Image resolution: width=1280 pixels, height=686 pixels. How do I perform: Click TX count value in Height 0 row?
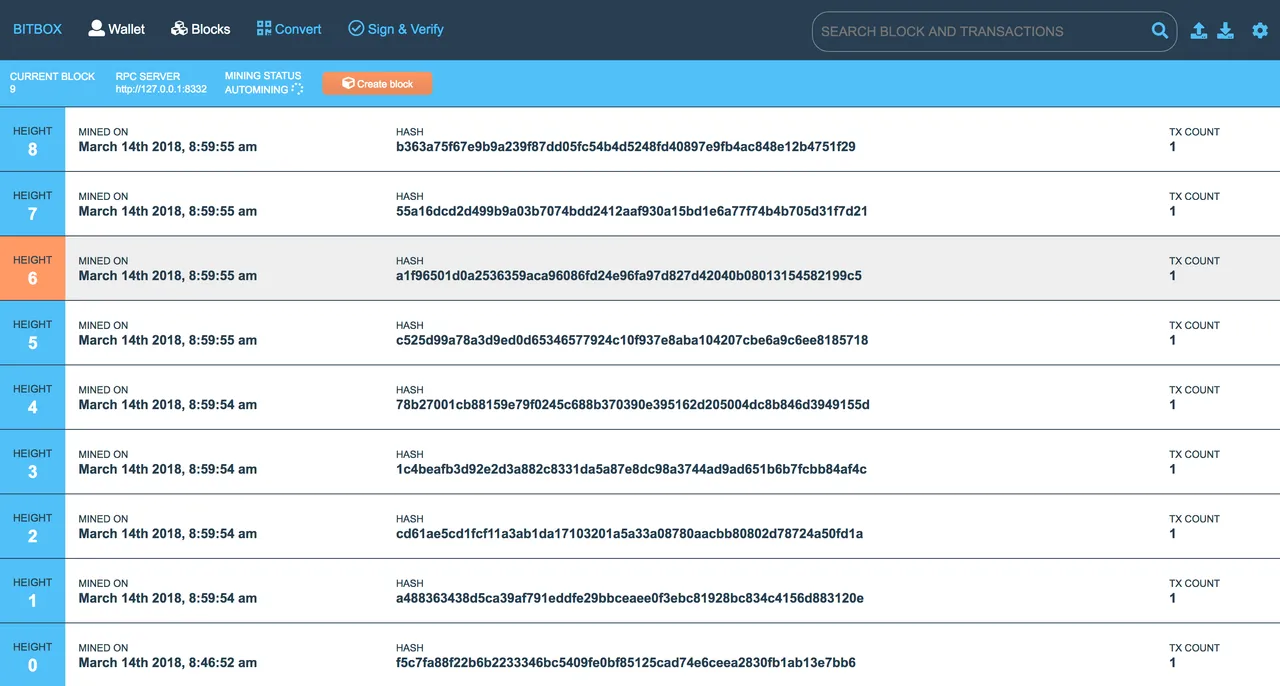(1173, 662)
